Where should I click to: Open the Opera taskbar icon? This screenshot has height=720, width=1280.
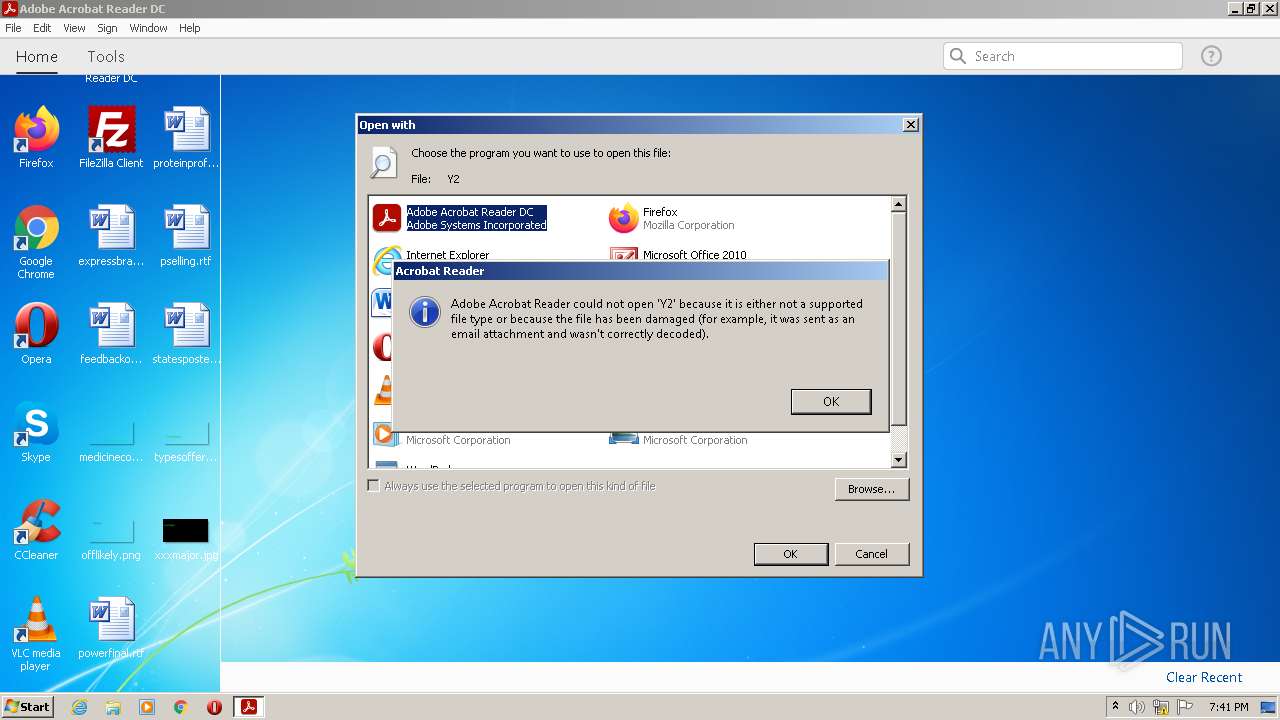(x=214, y=707)
